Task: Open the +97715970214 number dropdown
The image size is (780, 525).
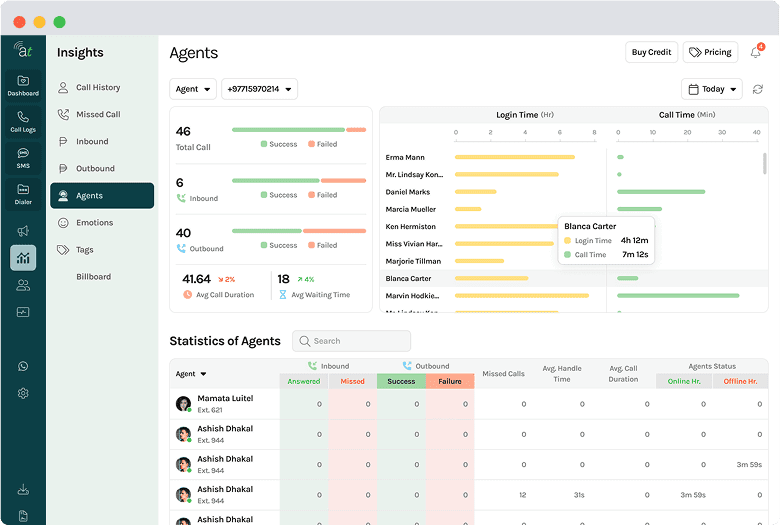Action: [259, 89]
